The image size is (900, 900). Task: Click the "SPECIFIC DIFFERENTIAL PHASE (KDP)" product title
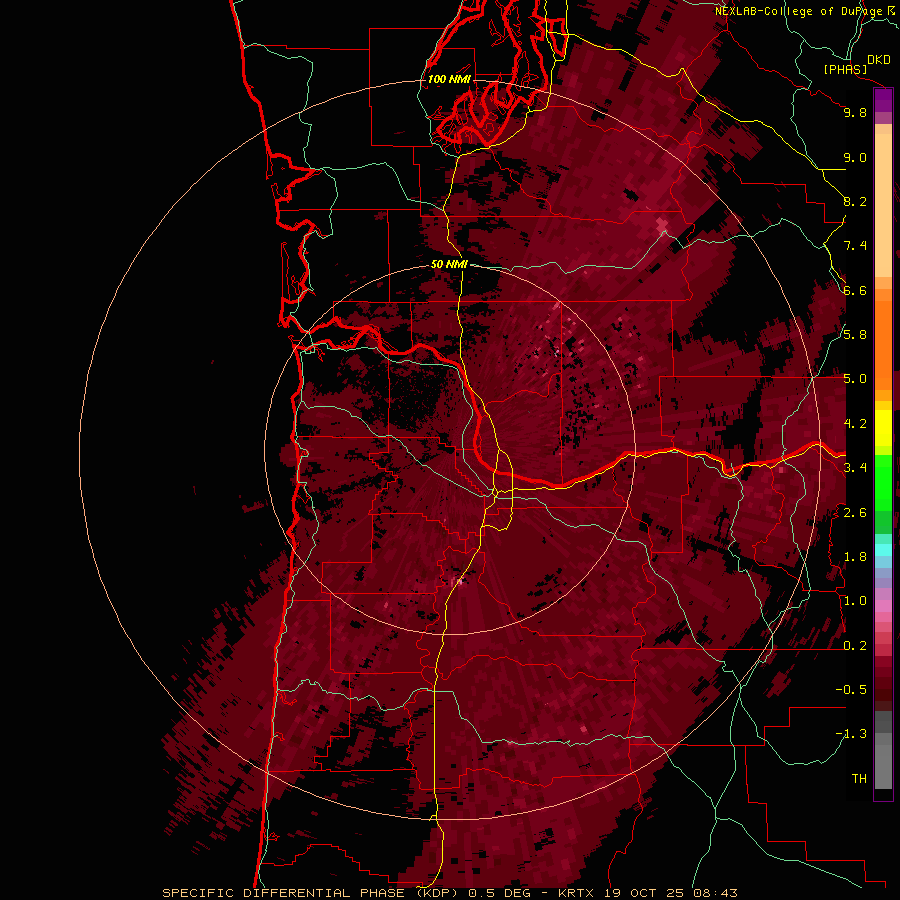coord(312,893)
